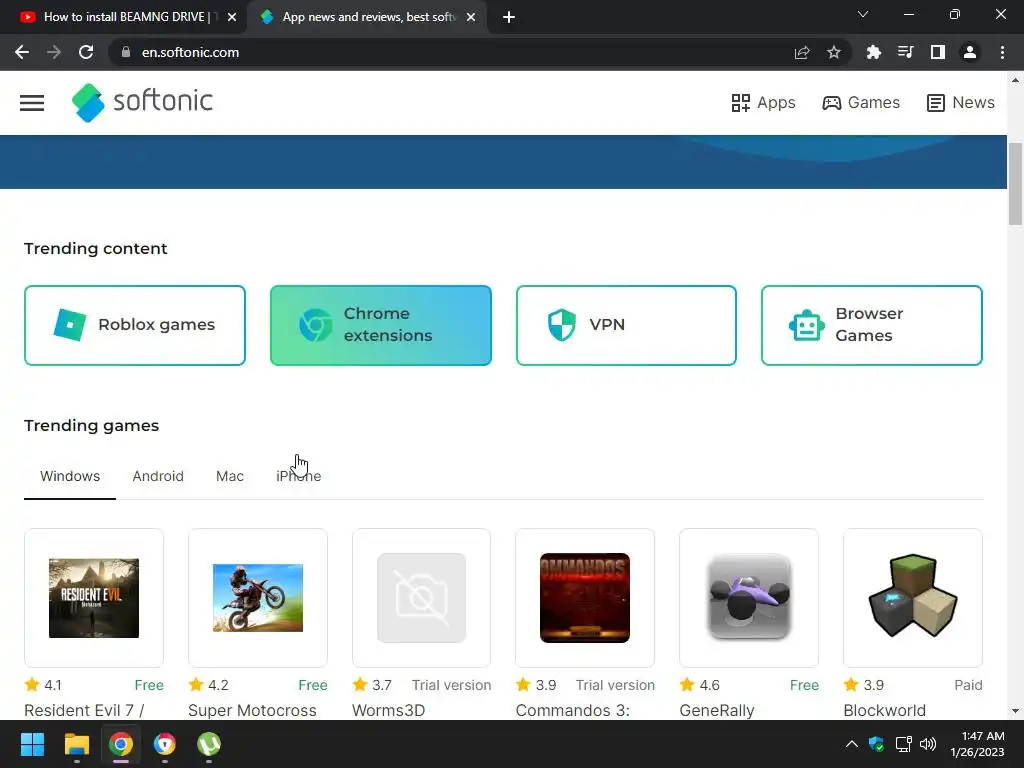Open the Resident Evil 7 game thumbnail
The width and height of the screenshot is (1024, 768).
click(94, 598)
